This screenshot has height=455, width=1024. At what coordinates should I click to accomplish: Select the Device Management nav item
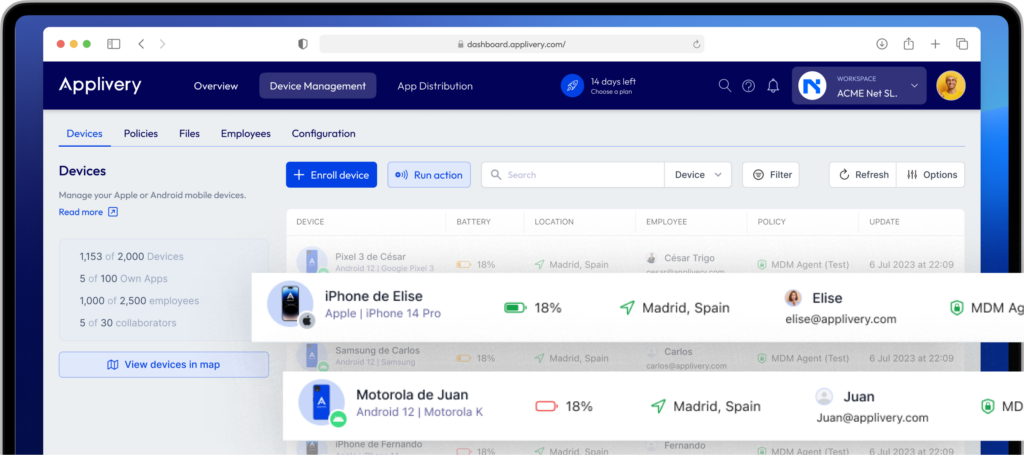point(317,86)
